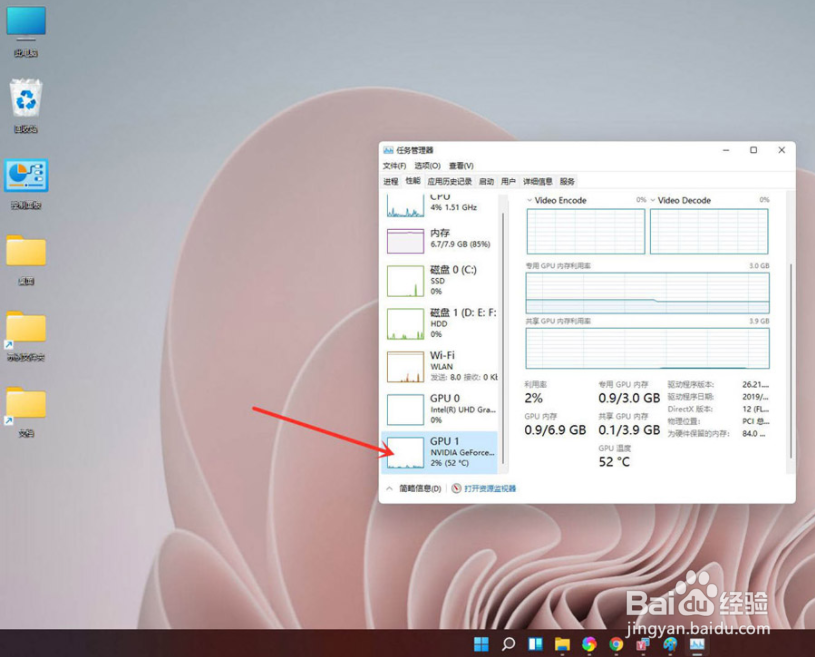Open the 文件(F) menu
This screenshot has width=815, height=657.
click(x=395, y=166)
